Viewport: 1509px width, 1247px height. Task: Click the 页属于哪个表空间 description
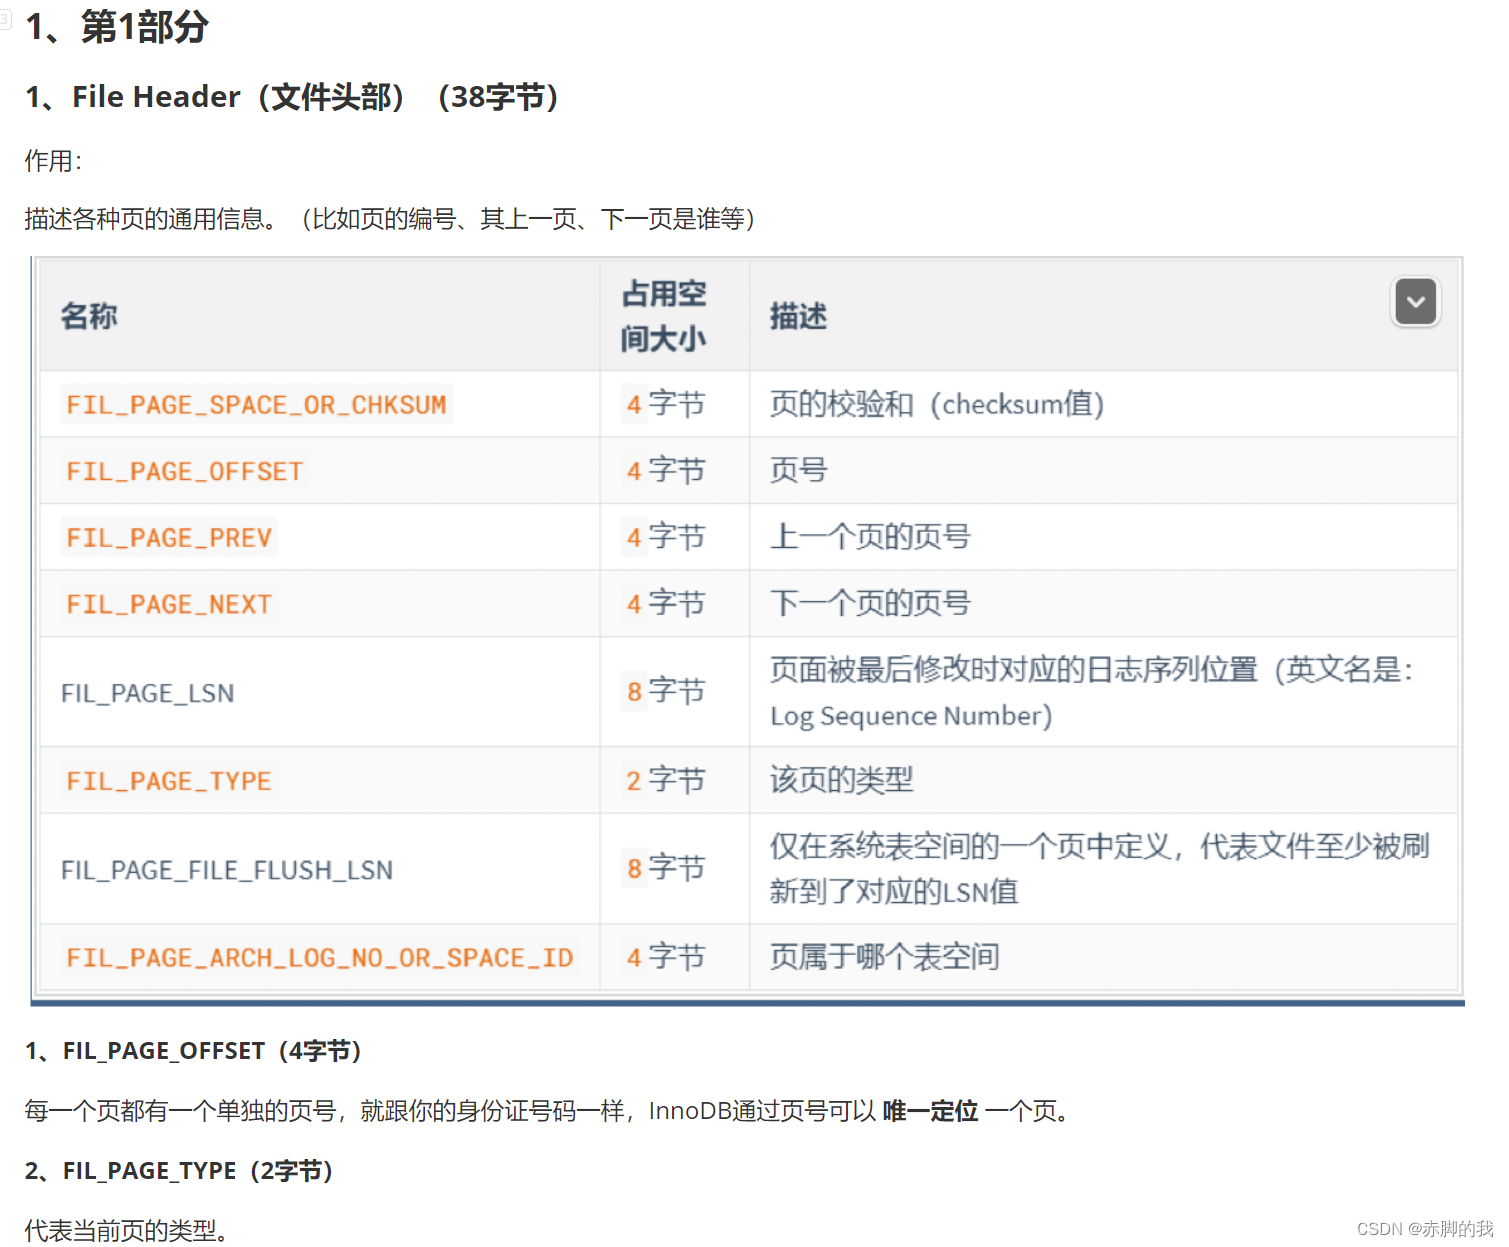[884, 957]
